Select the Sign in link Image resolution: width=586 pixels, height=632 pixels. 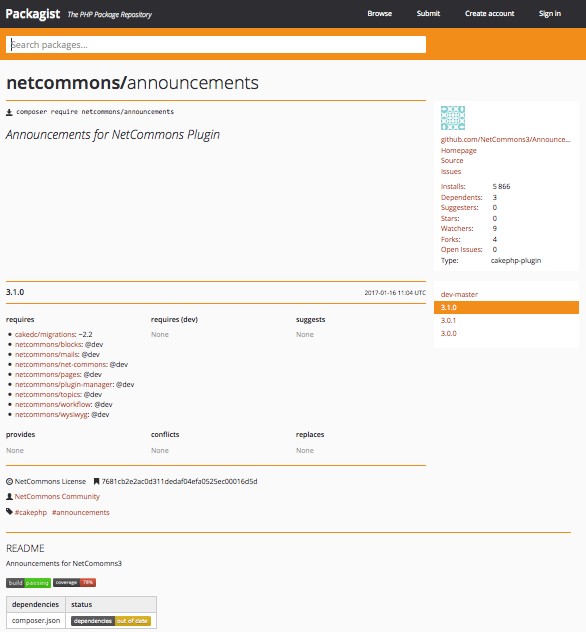click(x=550, y=14)
